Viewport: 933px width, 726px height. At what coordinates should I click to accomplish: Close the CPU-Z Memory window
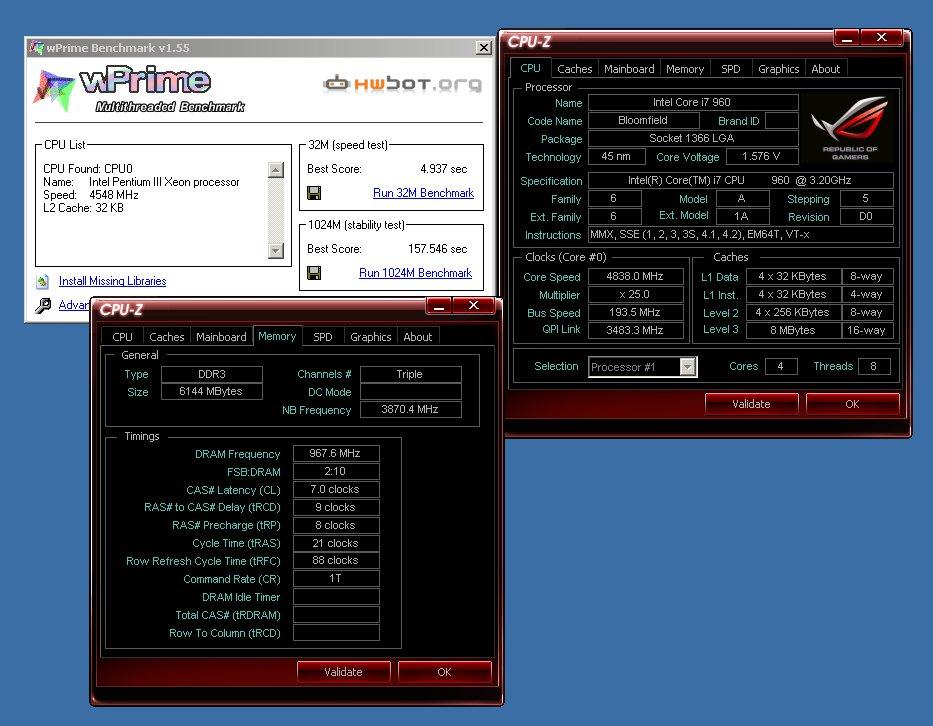coord(474,306)
